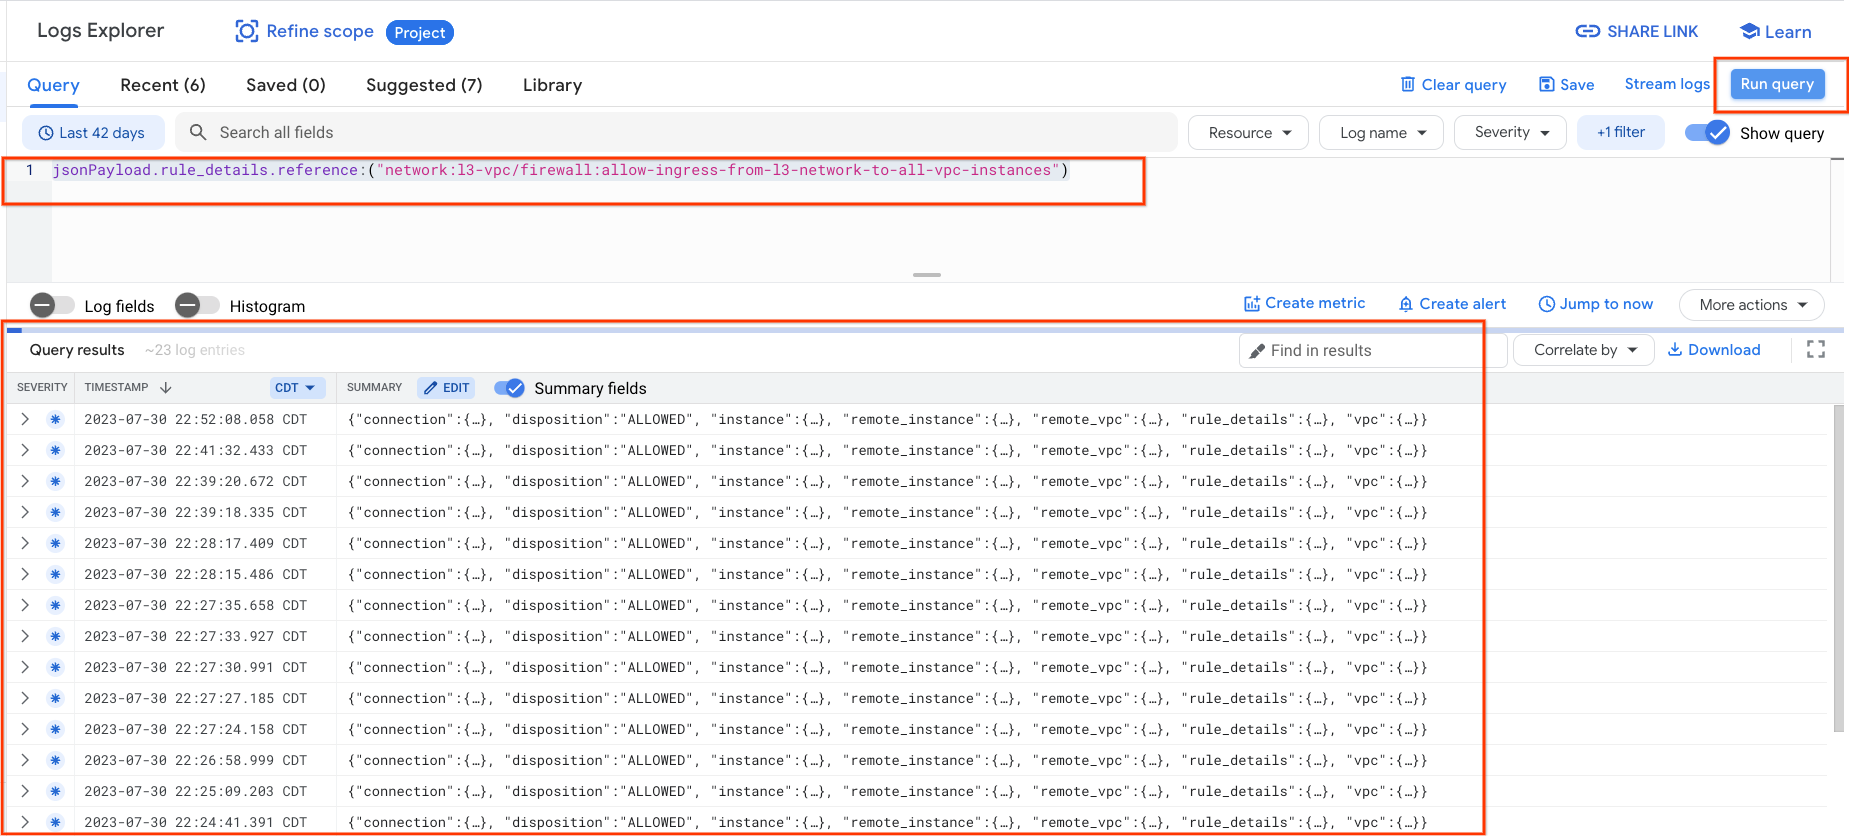Enable the Histogram toggle
Viewport: 1849px width, 836px height.
[197, 306]
